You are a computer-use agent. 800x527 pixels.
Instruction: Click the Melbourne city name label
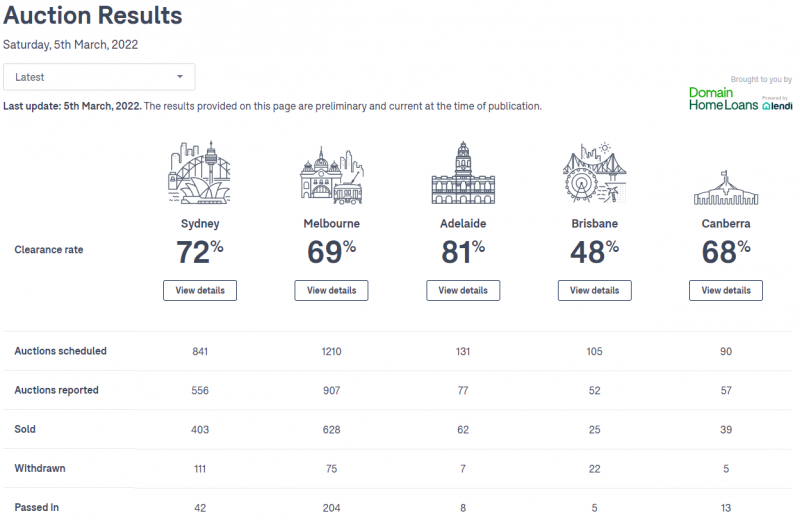(332, 223)
